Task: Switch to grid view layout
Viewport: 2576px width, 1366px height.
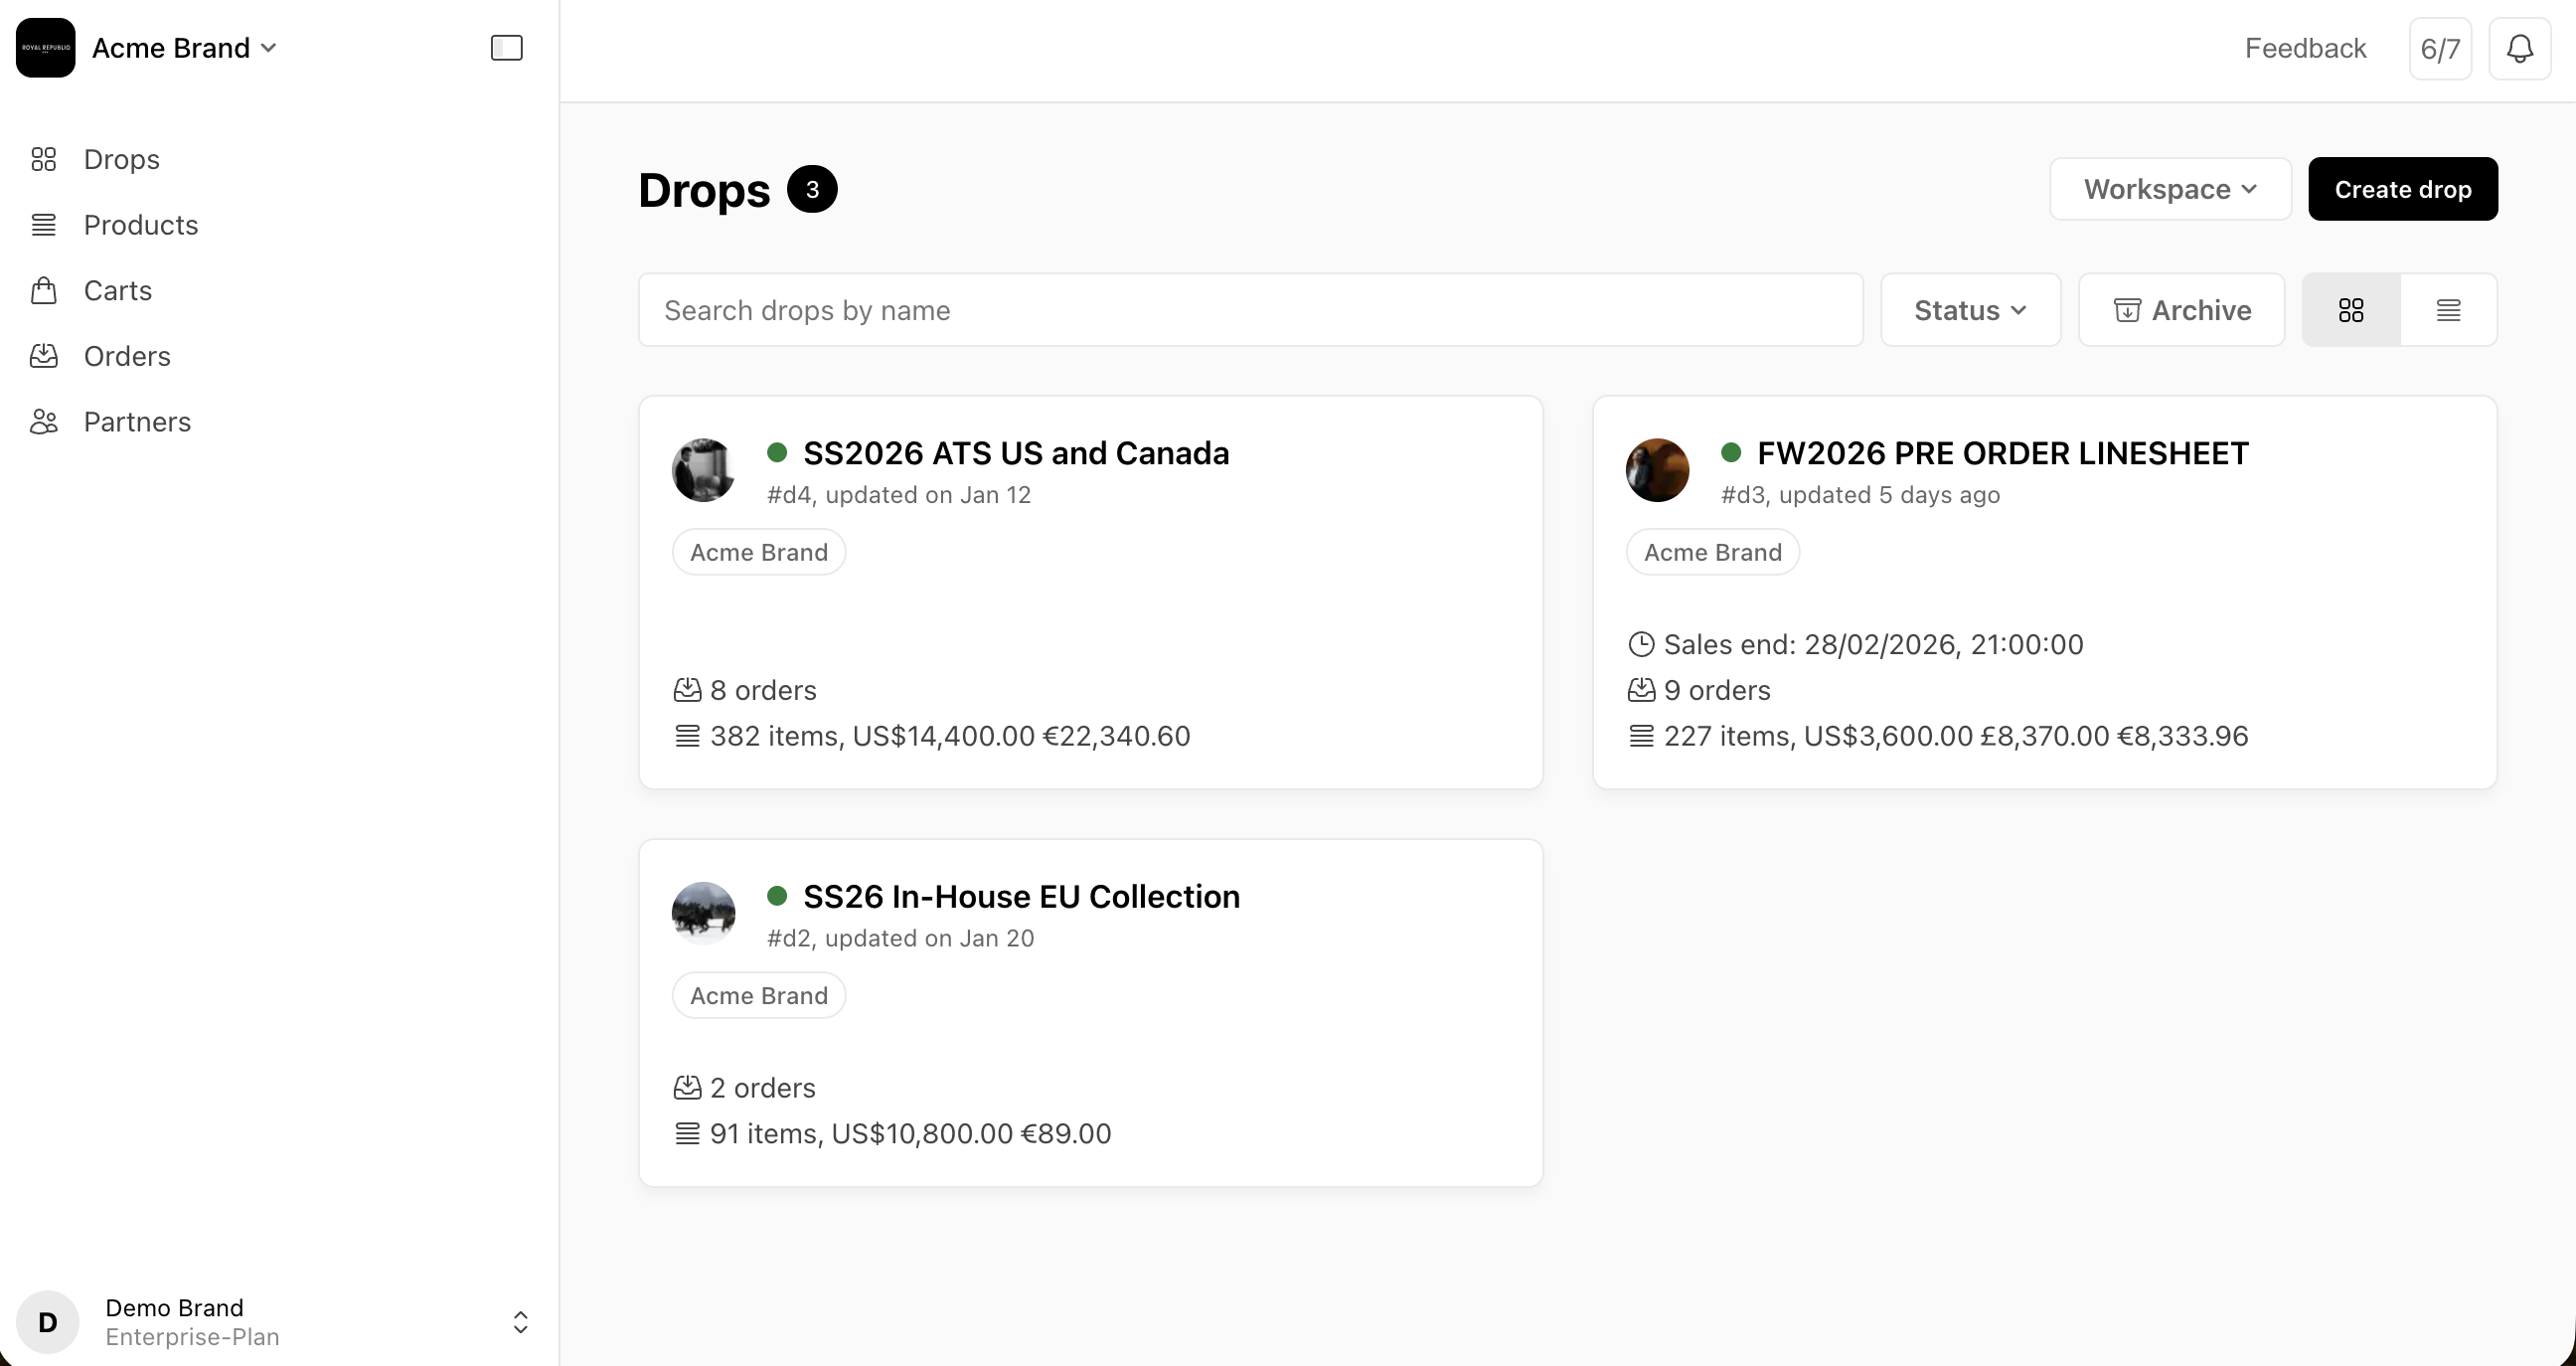Action: [x=2351, y=310]
